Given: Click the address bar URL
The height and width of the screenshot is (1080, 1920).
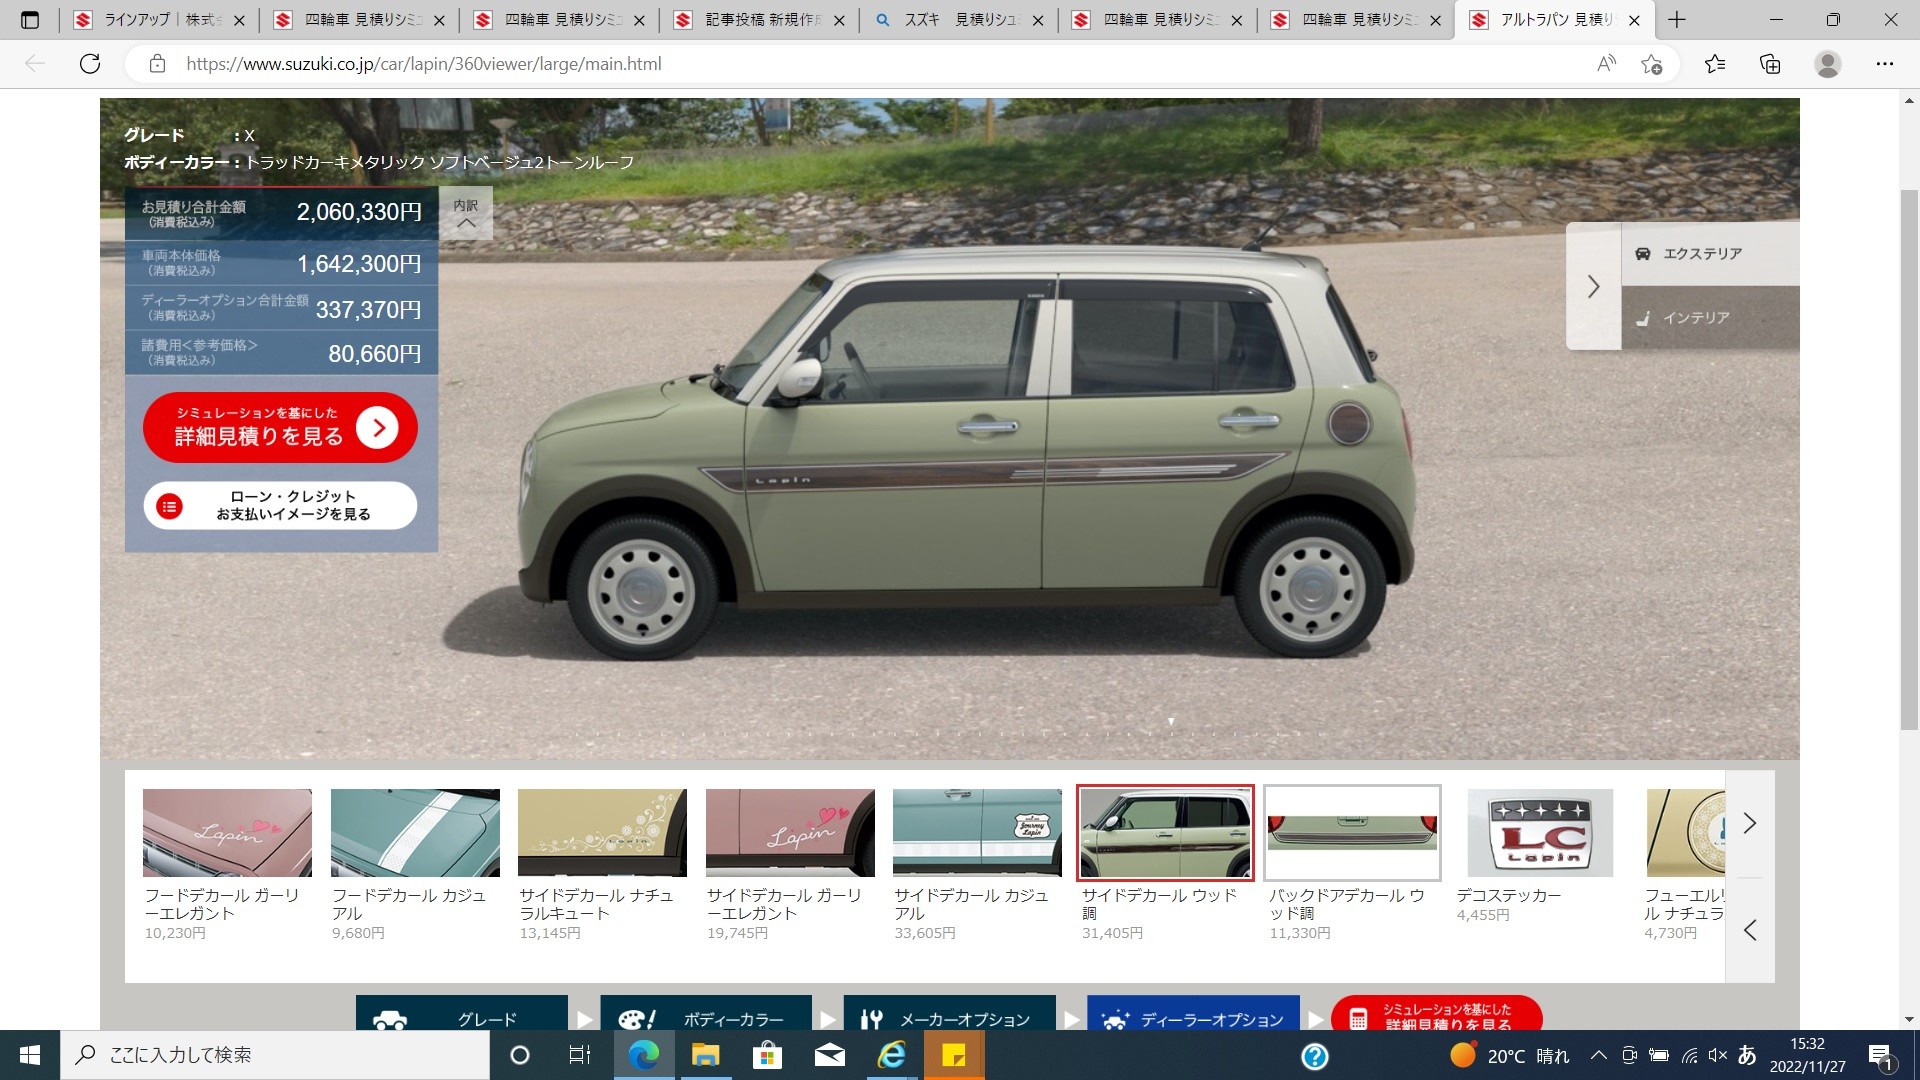Looking at the screenshot, I should (x=423, y=64).
